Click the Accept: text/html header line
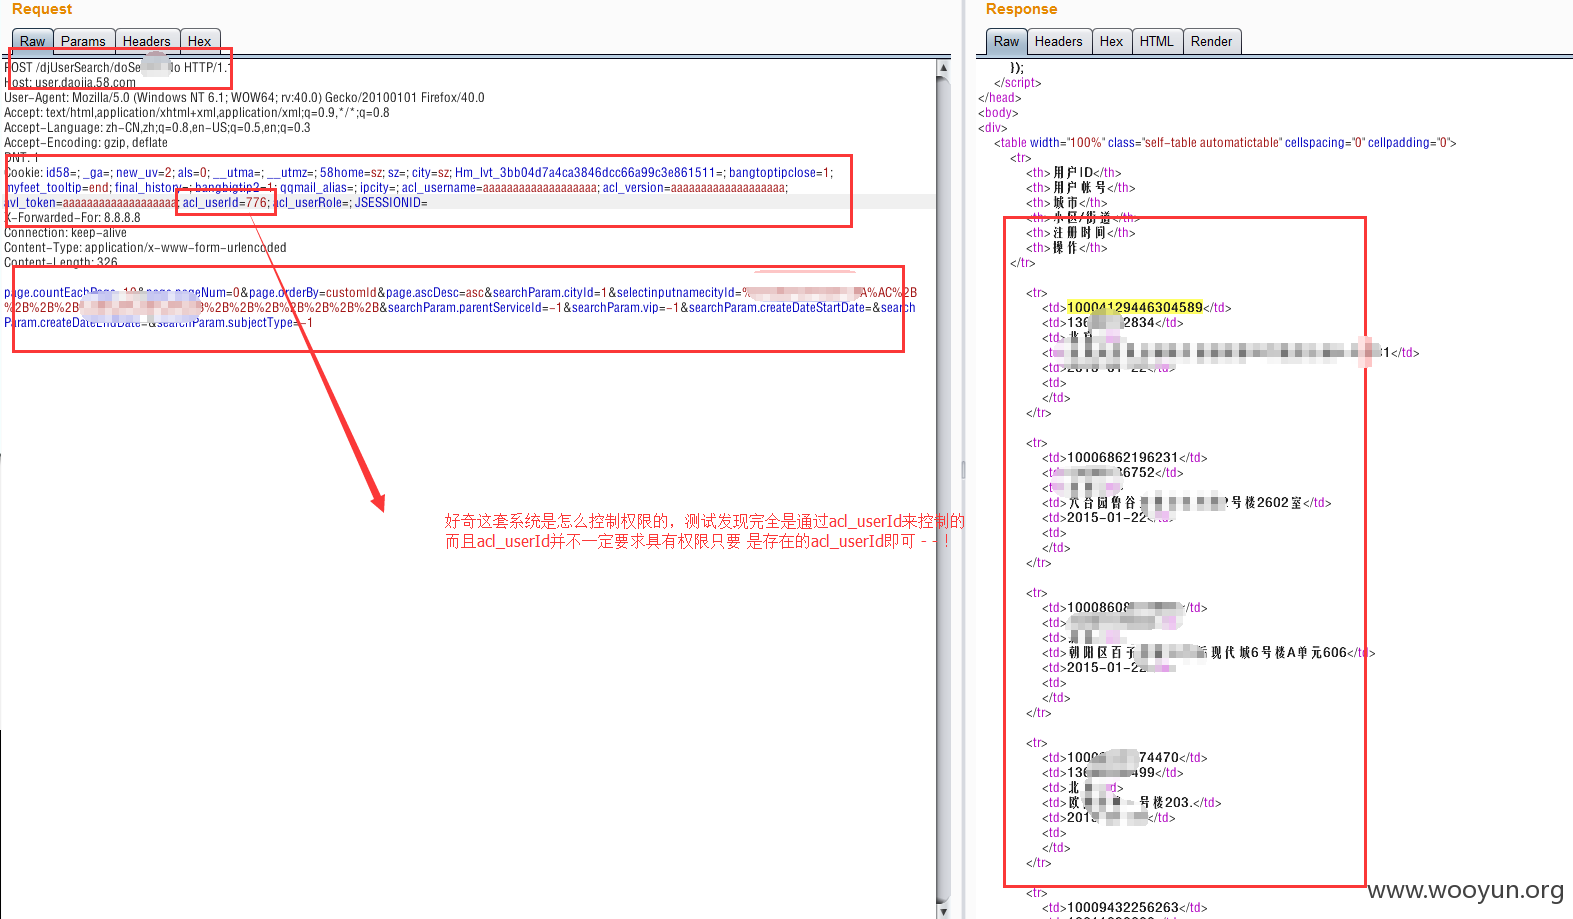 197,113
